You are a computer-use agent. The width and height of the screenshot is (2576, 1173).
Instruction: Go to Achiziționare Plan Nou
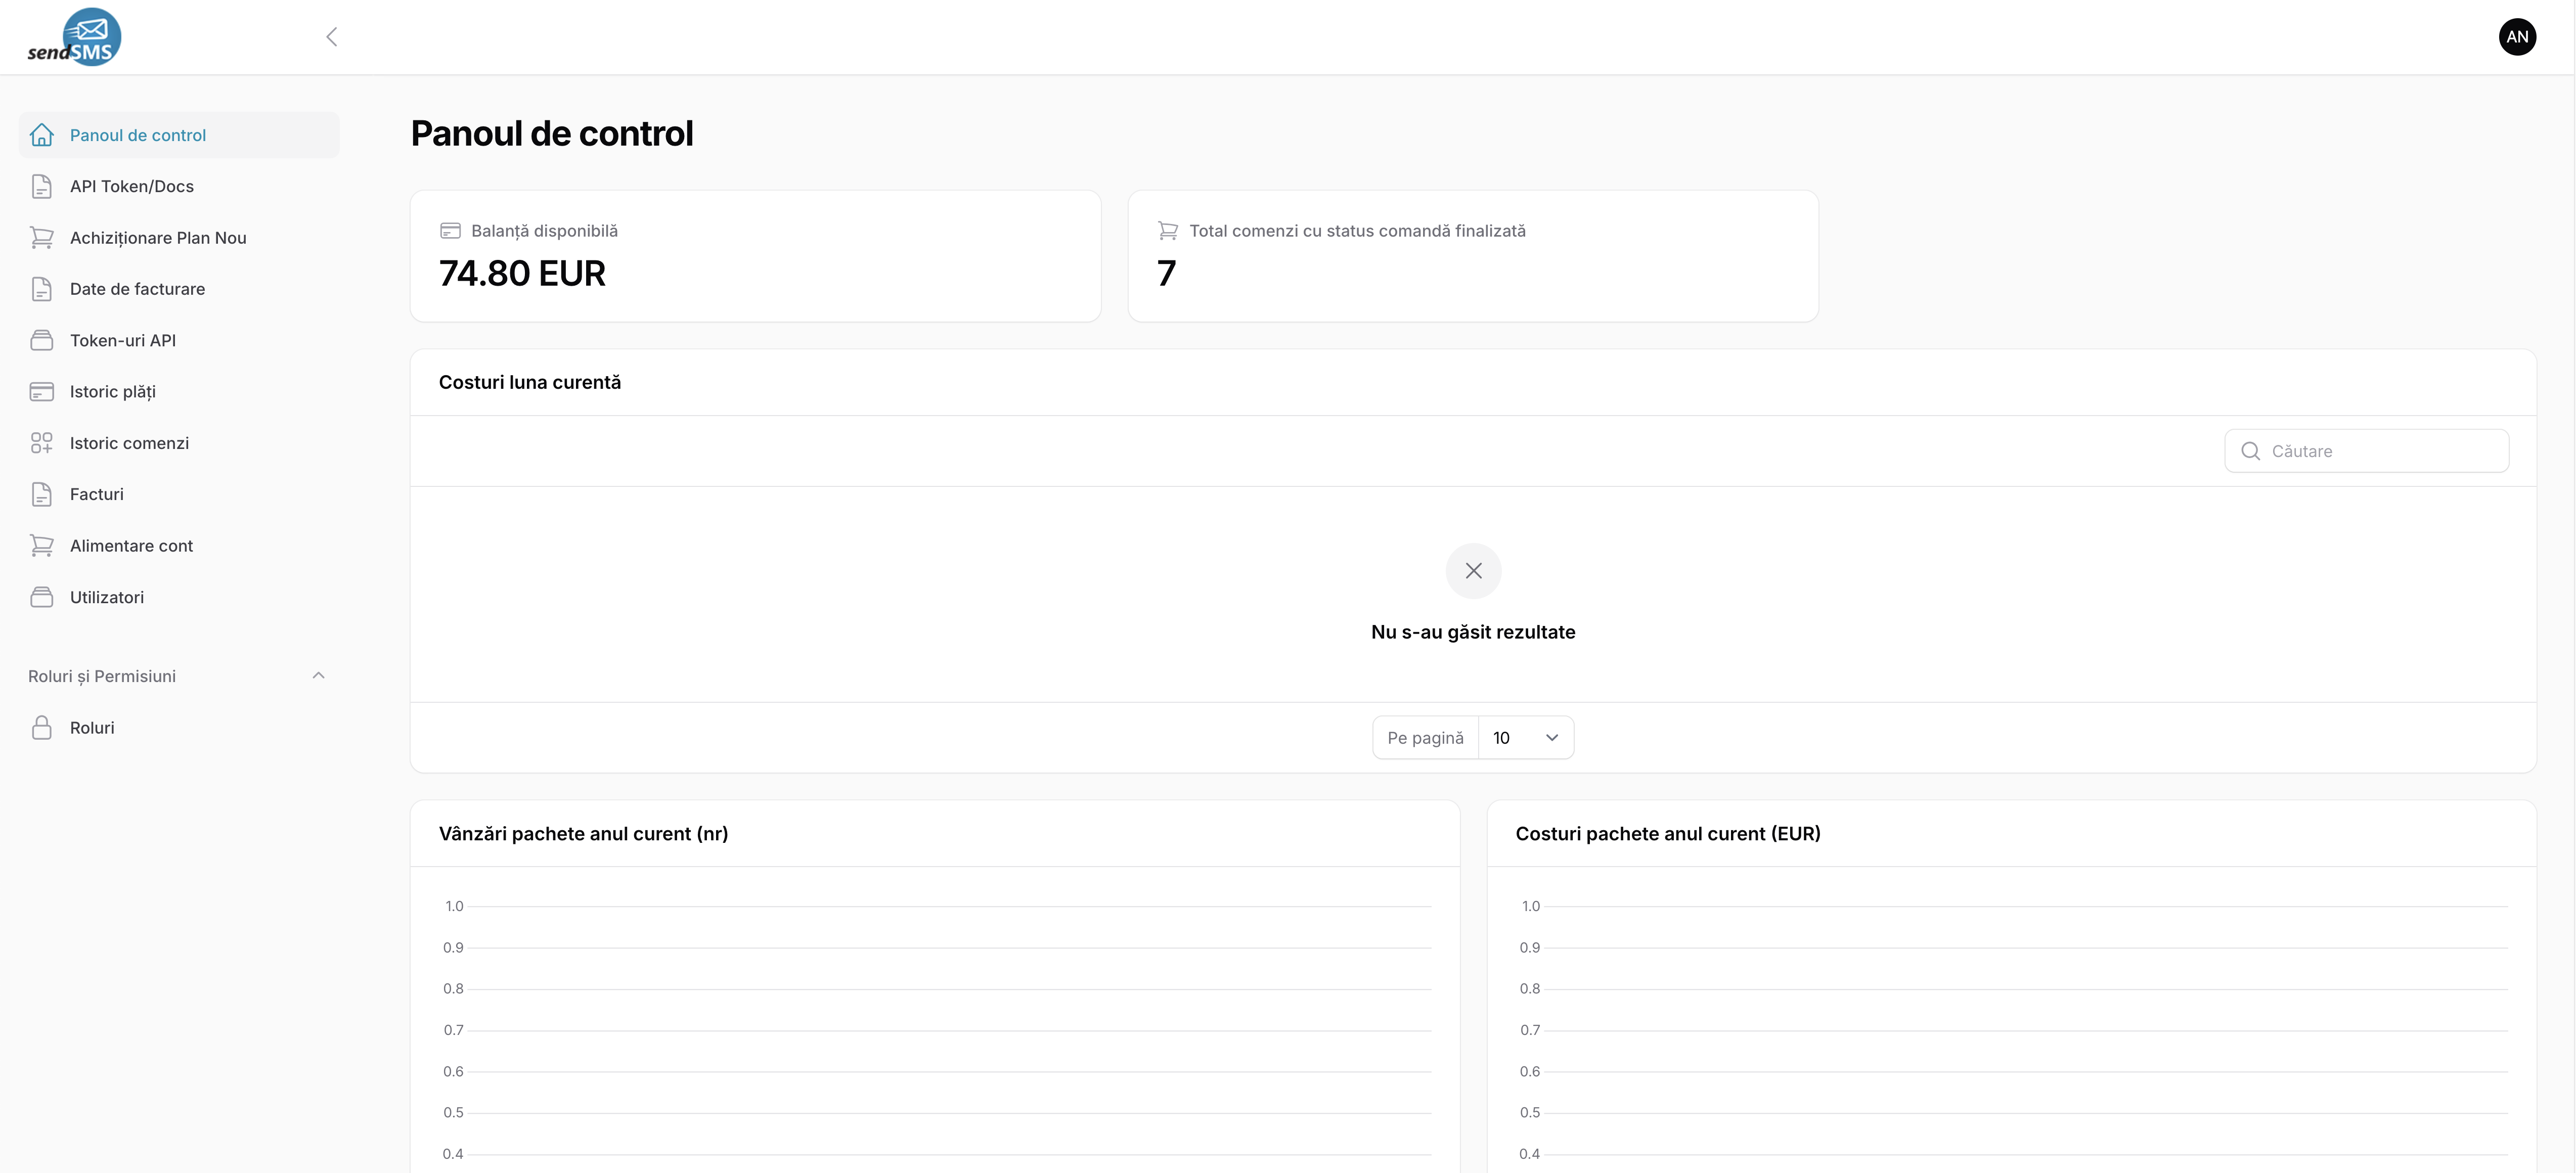(179, 238)
